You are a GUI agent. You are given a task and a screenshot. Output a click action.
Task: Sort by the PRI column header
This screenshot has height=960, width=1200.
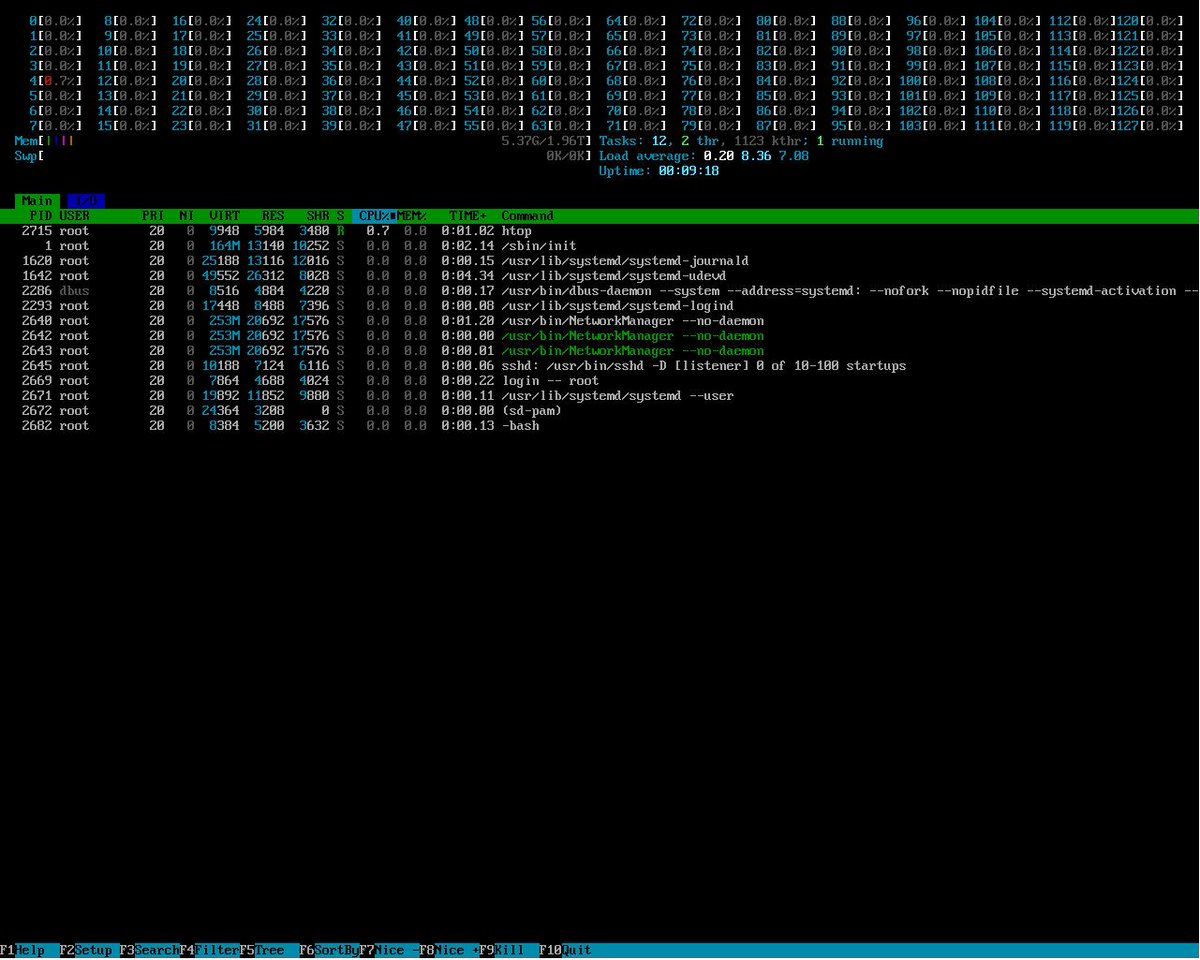153,216
